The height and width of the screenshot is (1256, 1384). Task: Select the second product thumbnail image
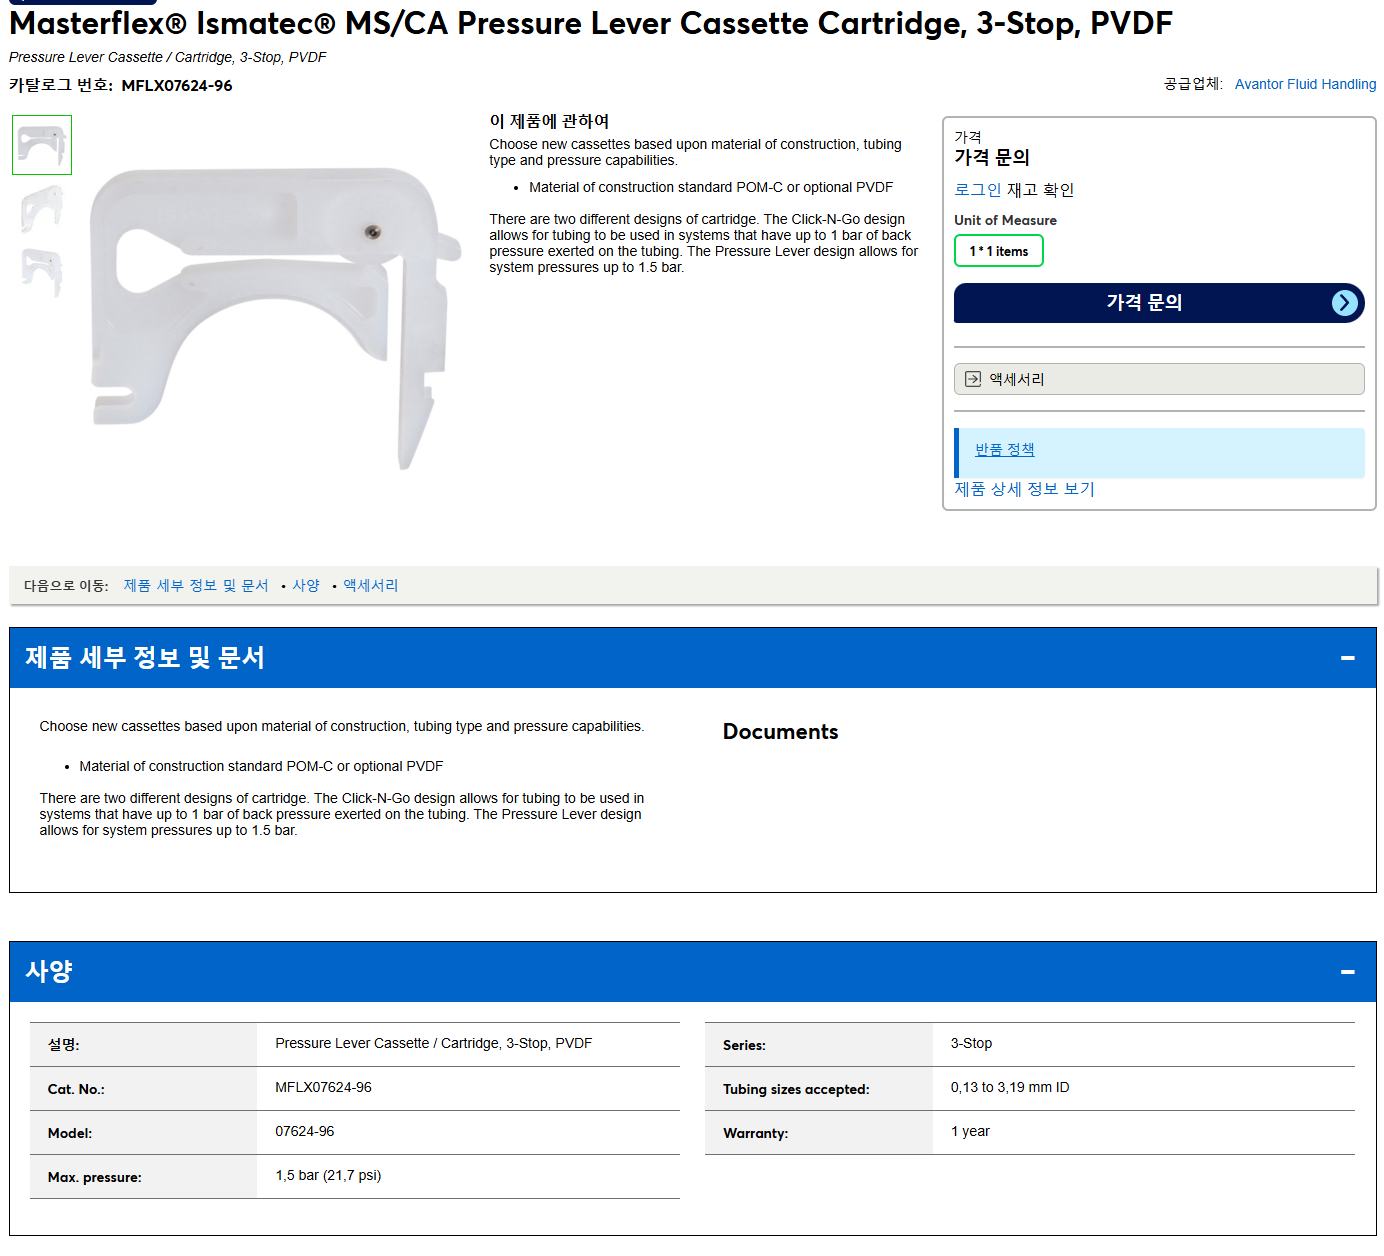(x=42, y=209)
